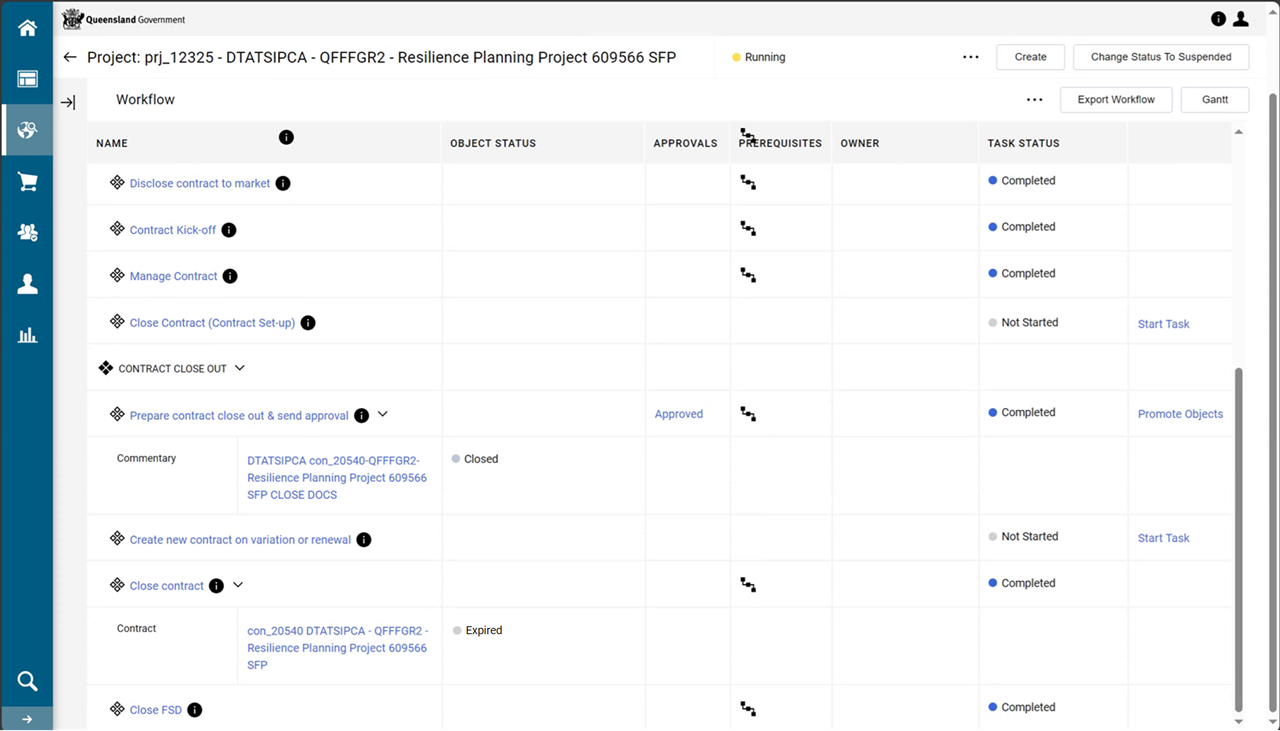Image resolution: width=1280 pixels, height=731 pixels.
Task: Click the TASK STATUS column header
Action: (x=1023, y=143)
